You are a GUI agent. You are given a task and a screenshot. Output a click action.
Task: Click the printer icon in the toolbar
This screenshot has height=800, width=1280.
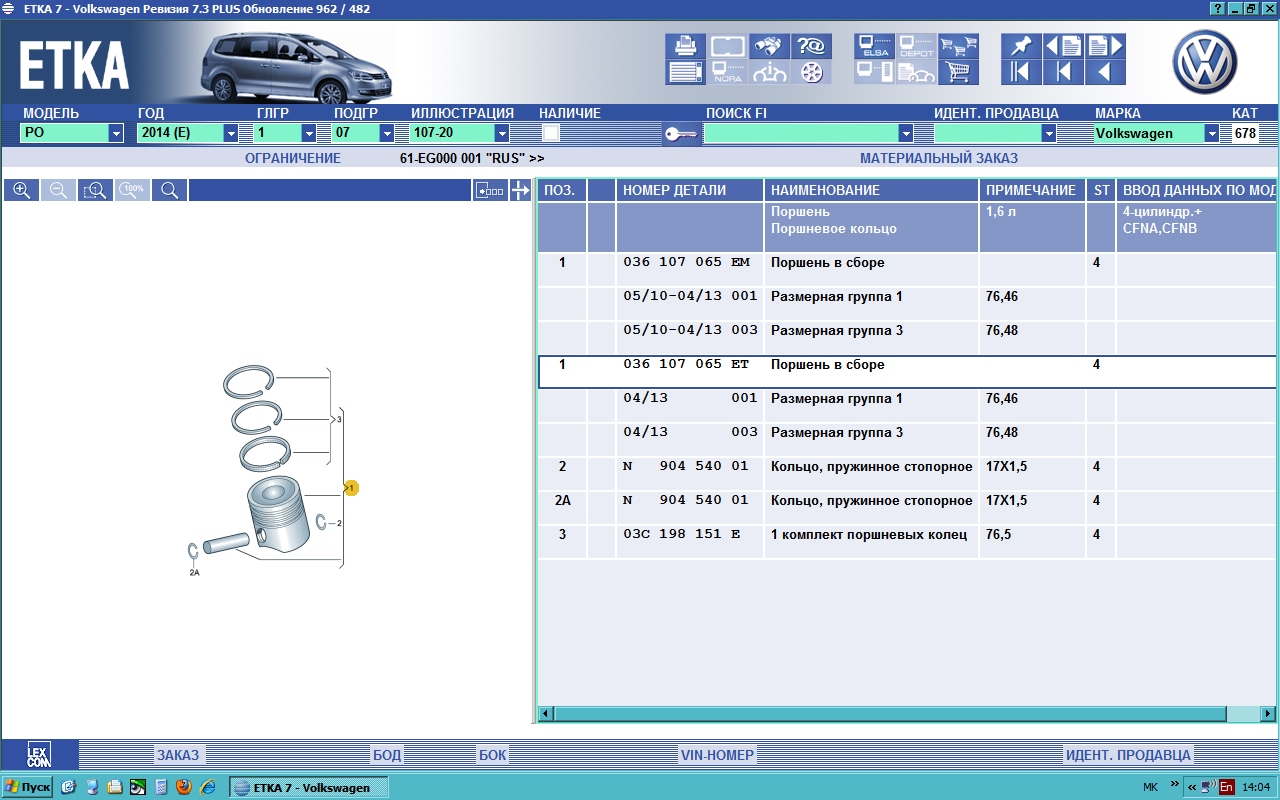[685, 46]
